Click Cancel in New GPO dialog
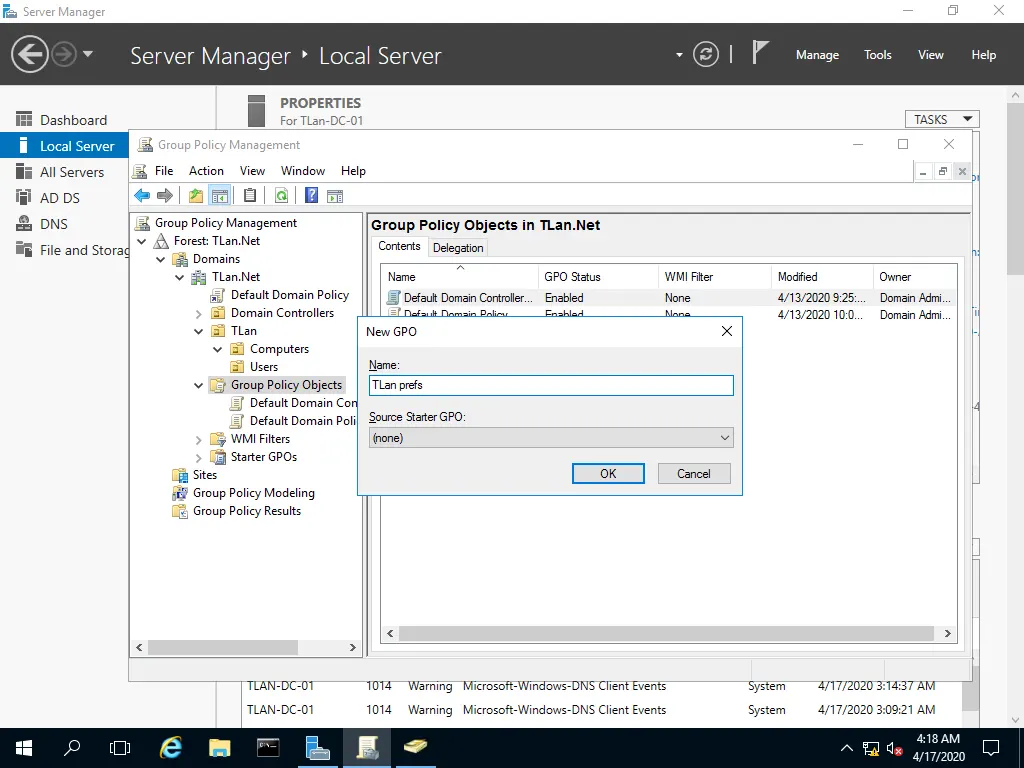This screenshot has width=1024, height=768. click(694, 473)
